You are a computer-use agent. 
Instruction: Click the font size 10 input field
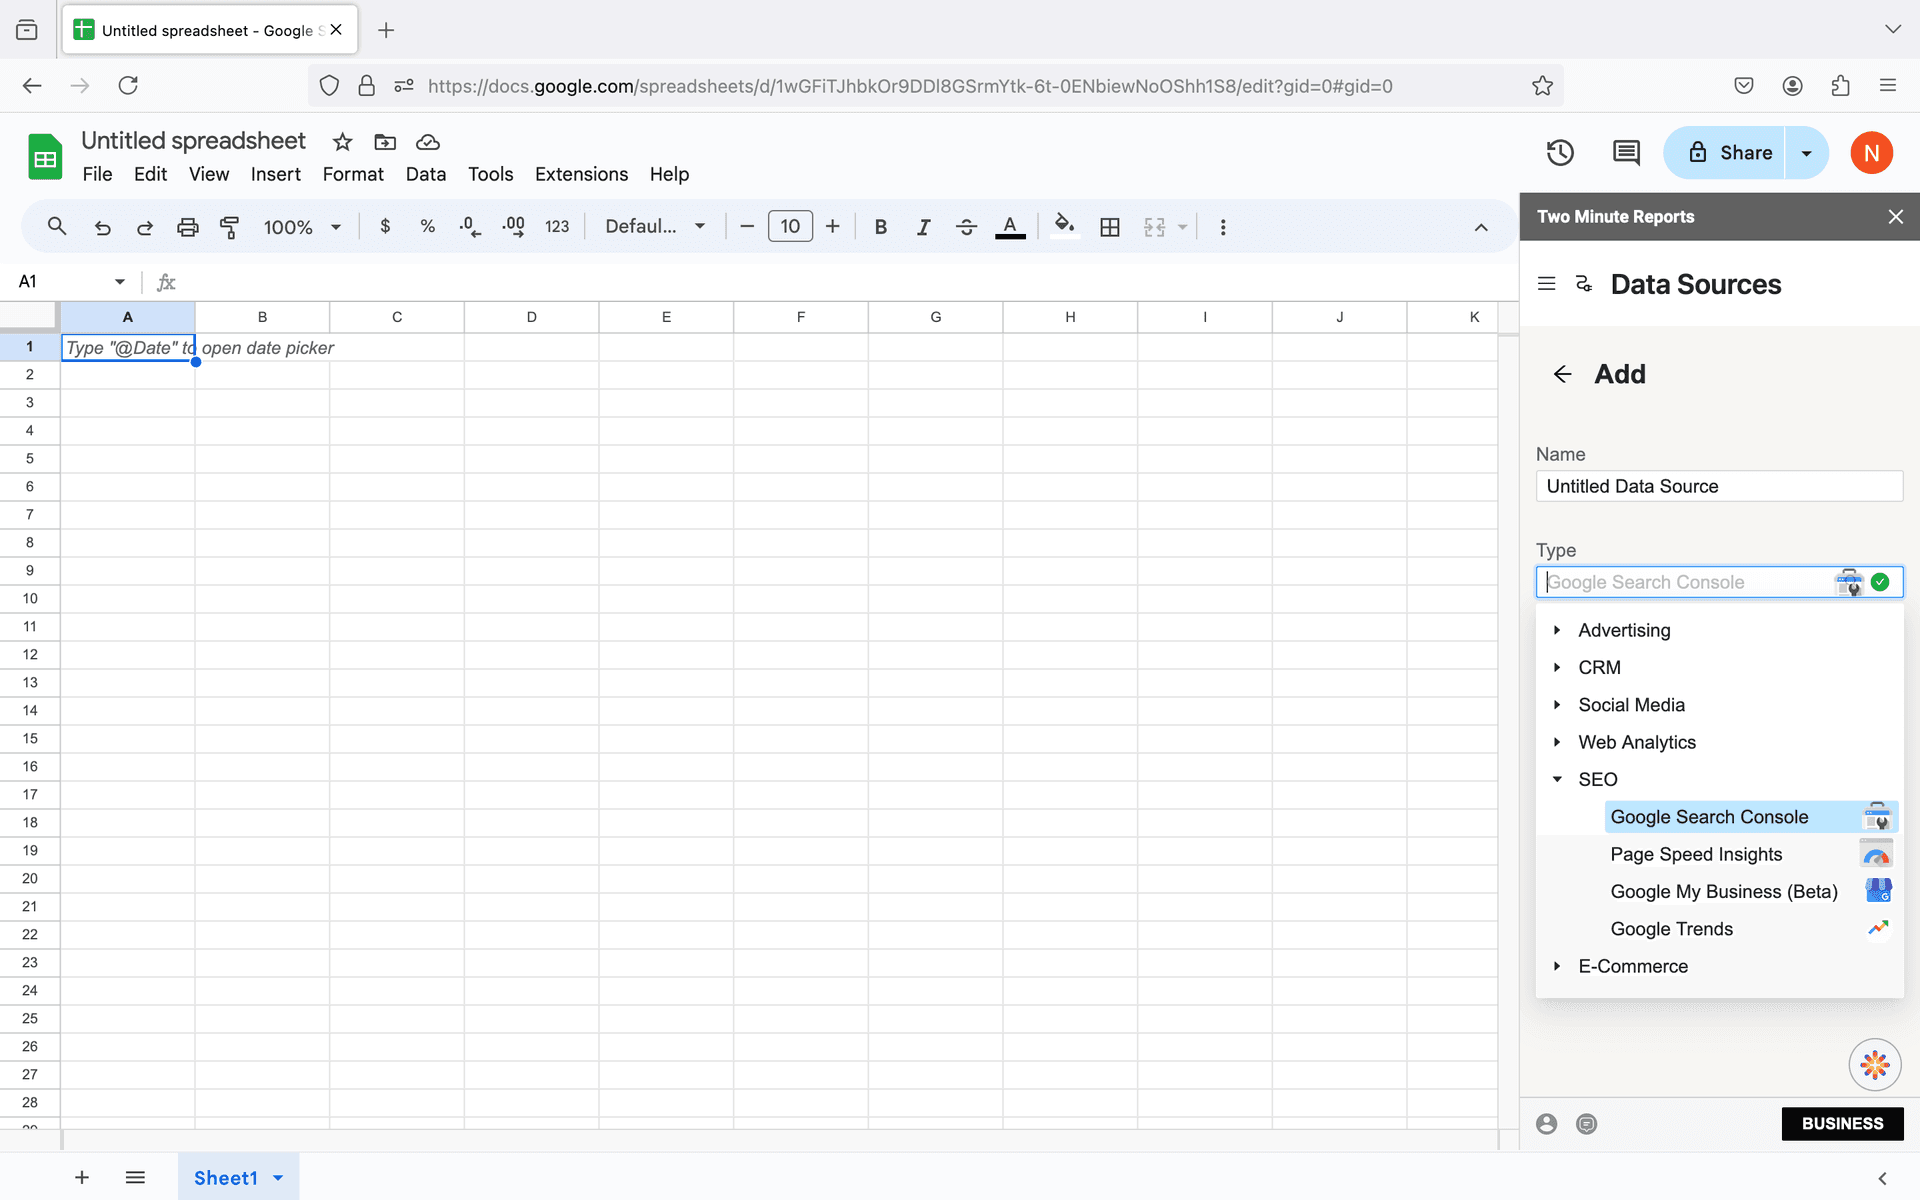pos(791,227)
